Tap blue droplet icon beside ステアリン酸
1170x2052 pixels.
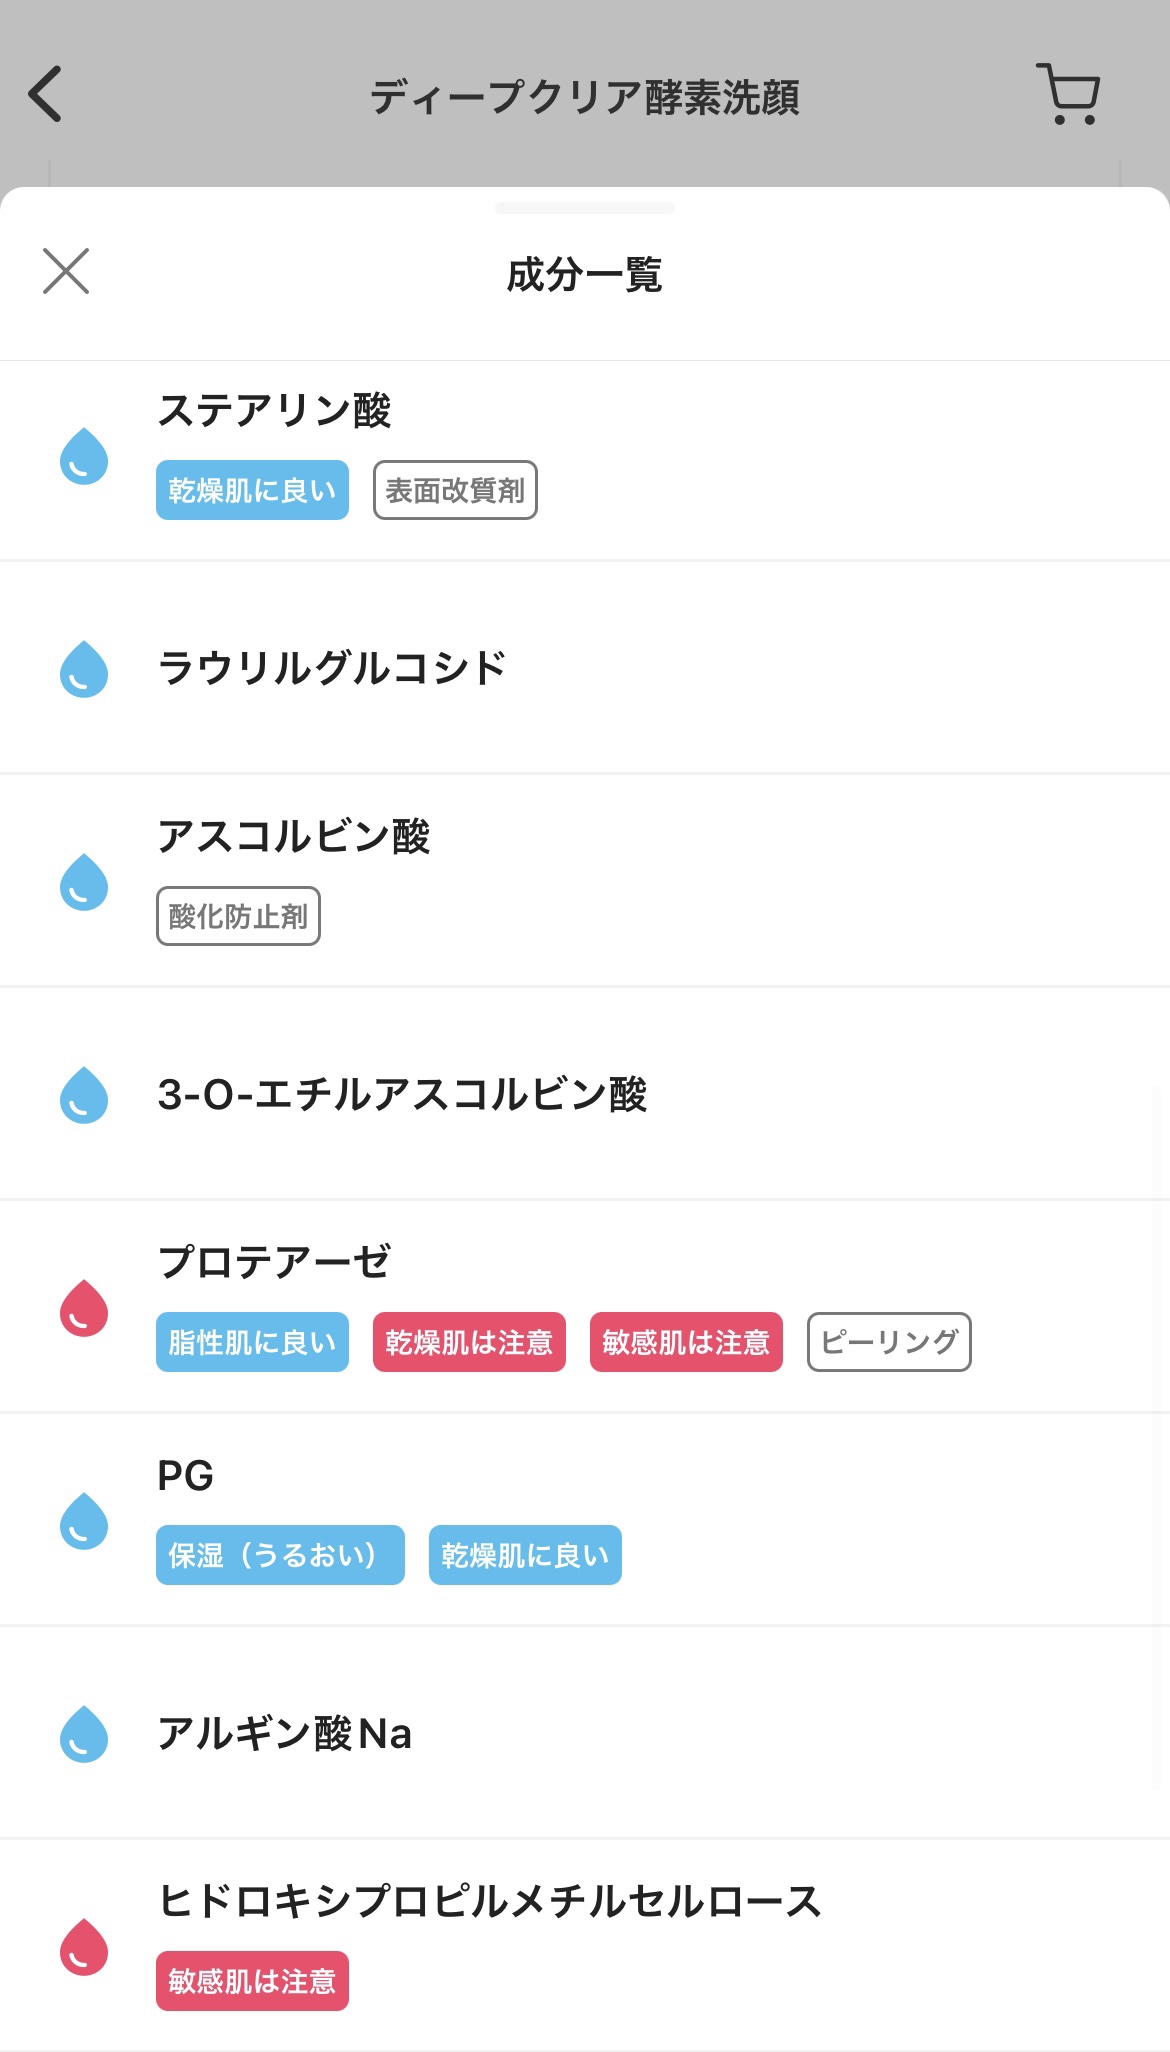pyautogui.click(x=84, y=457)
